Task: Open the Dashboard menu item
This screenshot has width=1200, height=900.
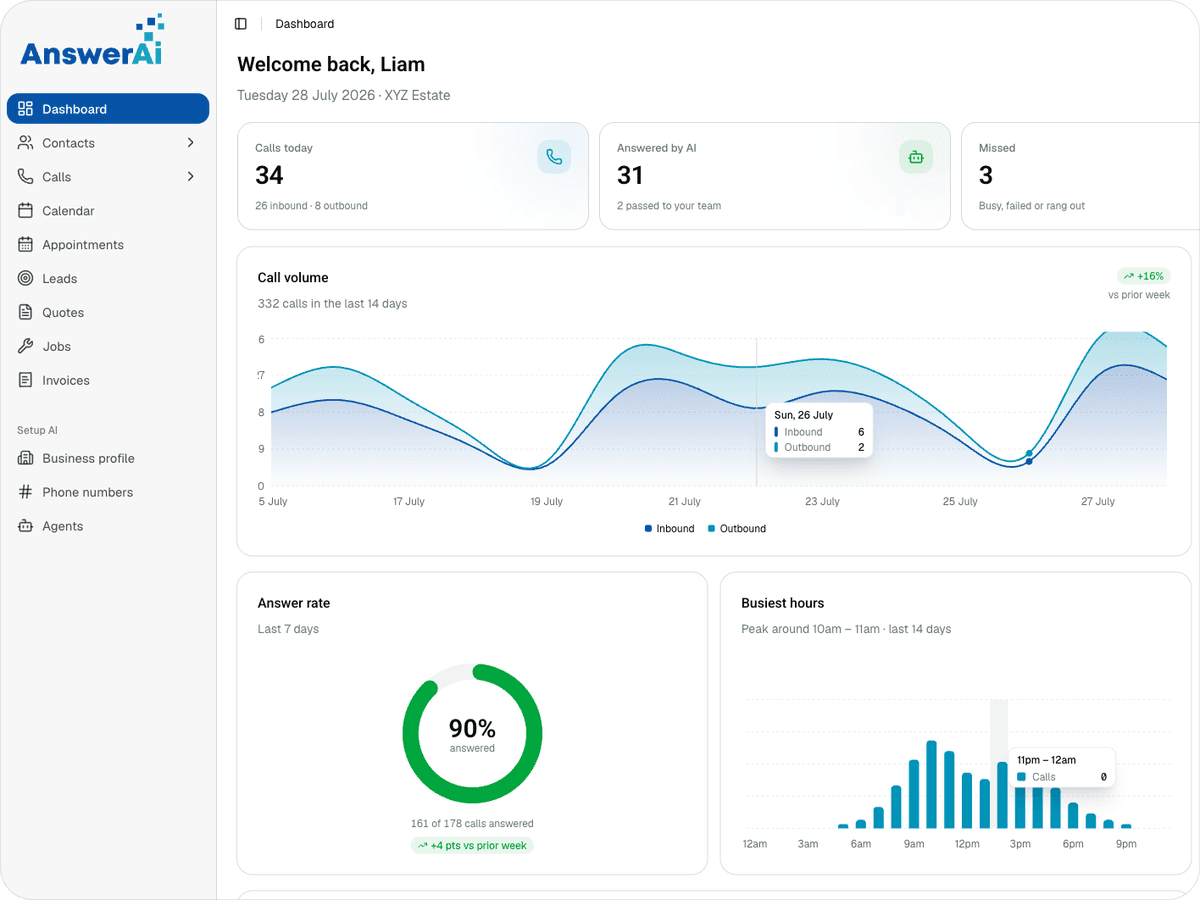Action: click(108, 109)
